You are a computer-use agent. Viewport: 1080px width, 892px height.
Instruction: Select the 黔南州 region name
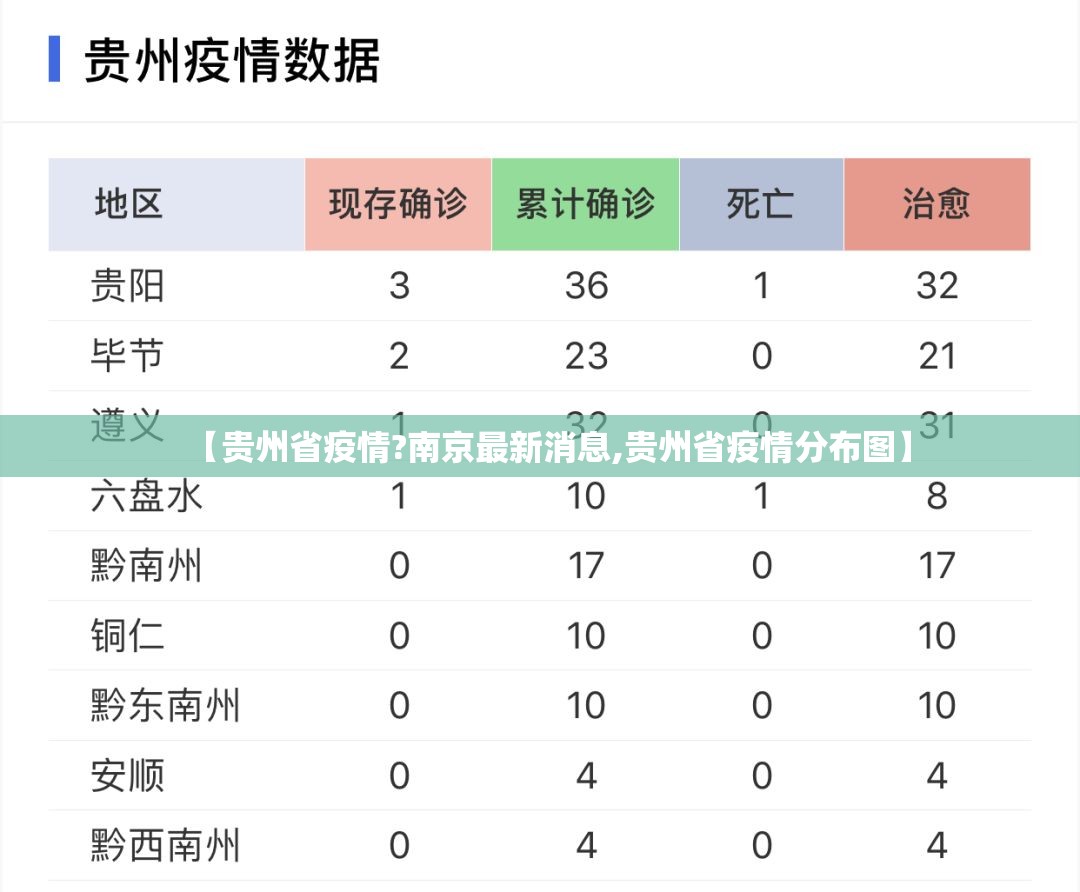tap(146, 566)
